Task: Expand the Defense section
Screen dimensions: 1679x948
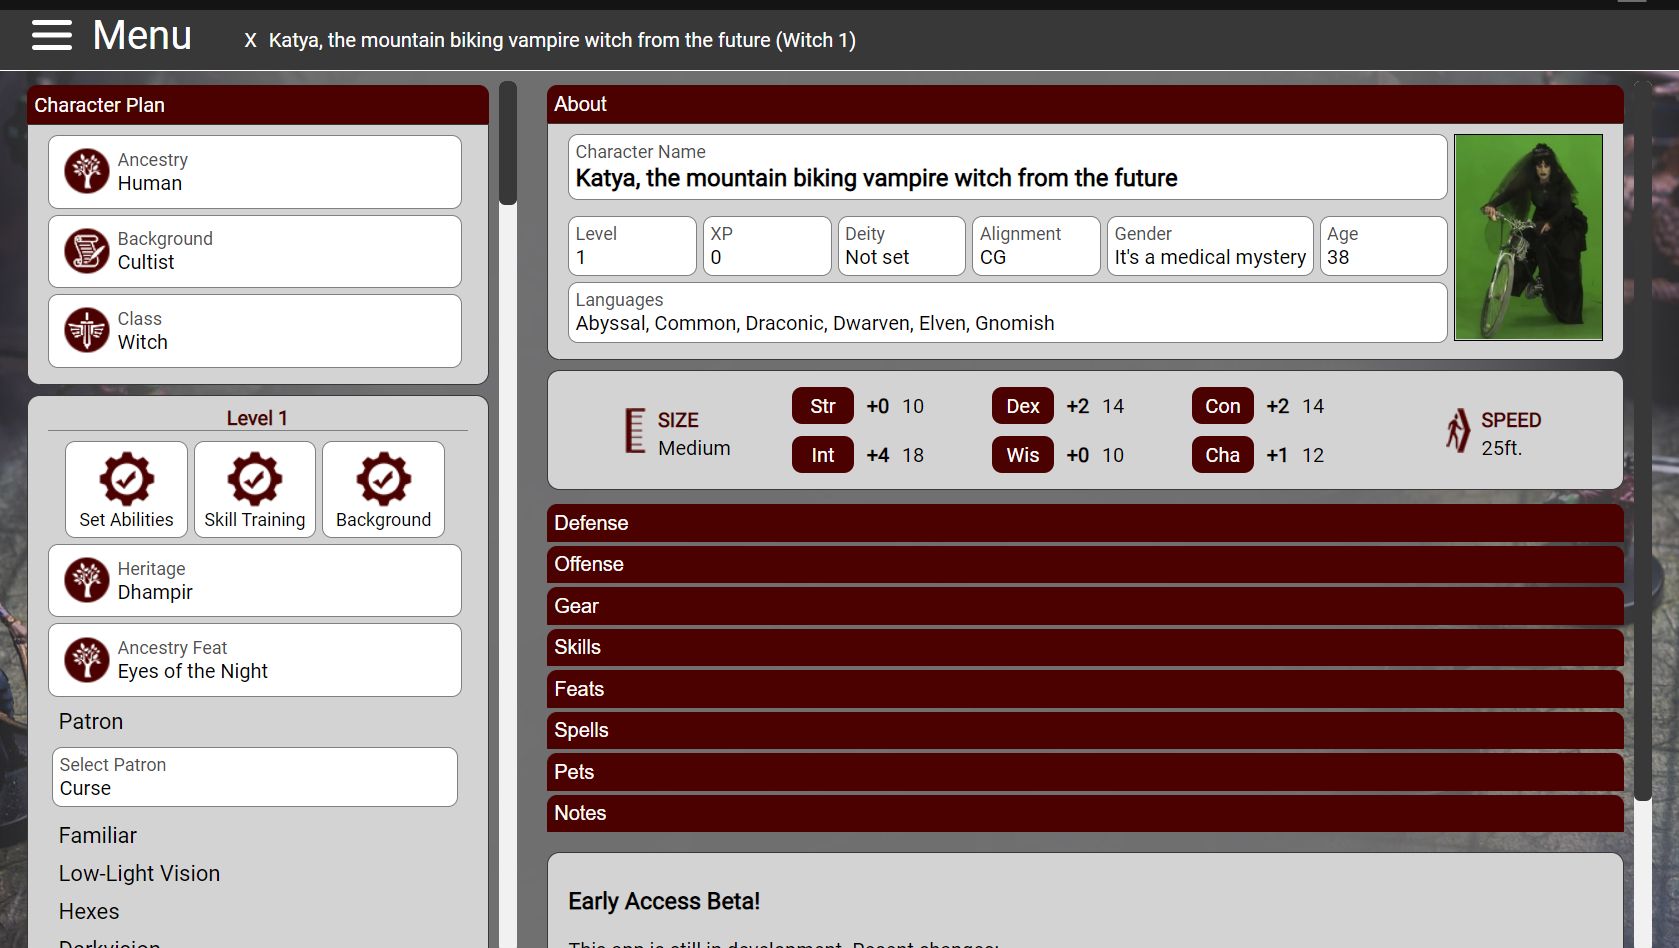Action: 1084,523
